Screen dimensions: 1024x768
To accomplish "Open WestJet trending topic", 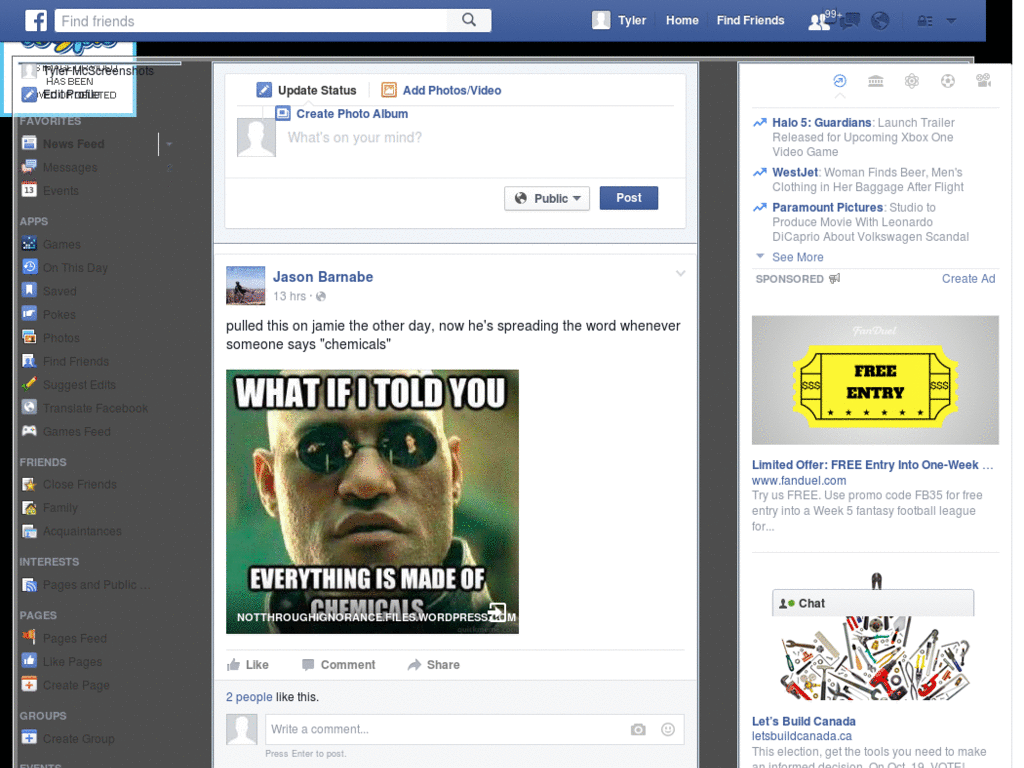I will (795, 172).
